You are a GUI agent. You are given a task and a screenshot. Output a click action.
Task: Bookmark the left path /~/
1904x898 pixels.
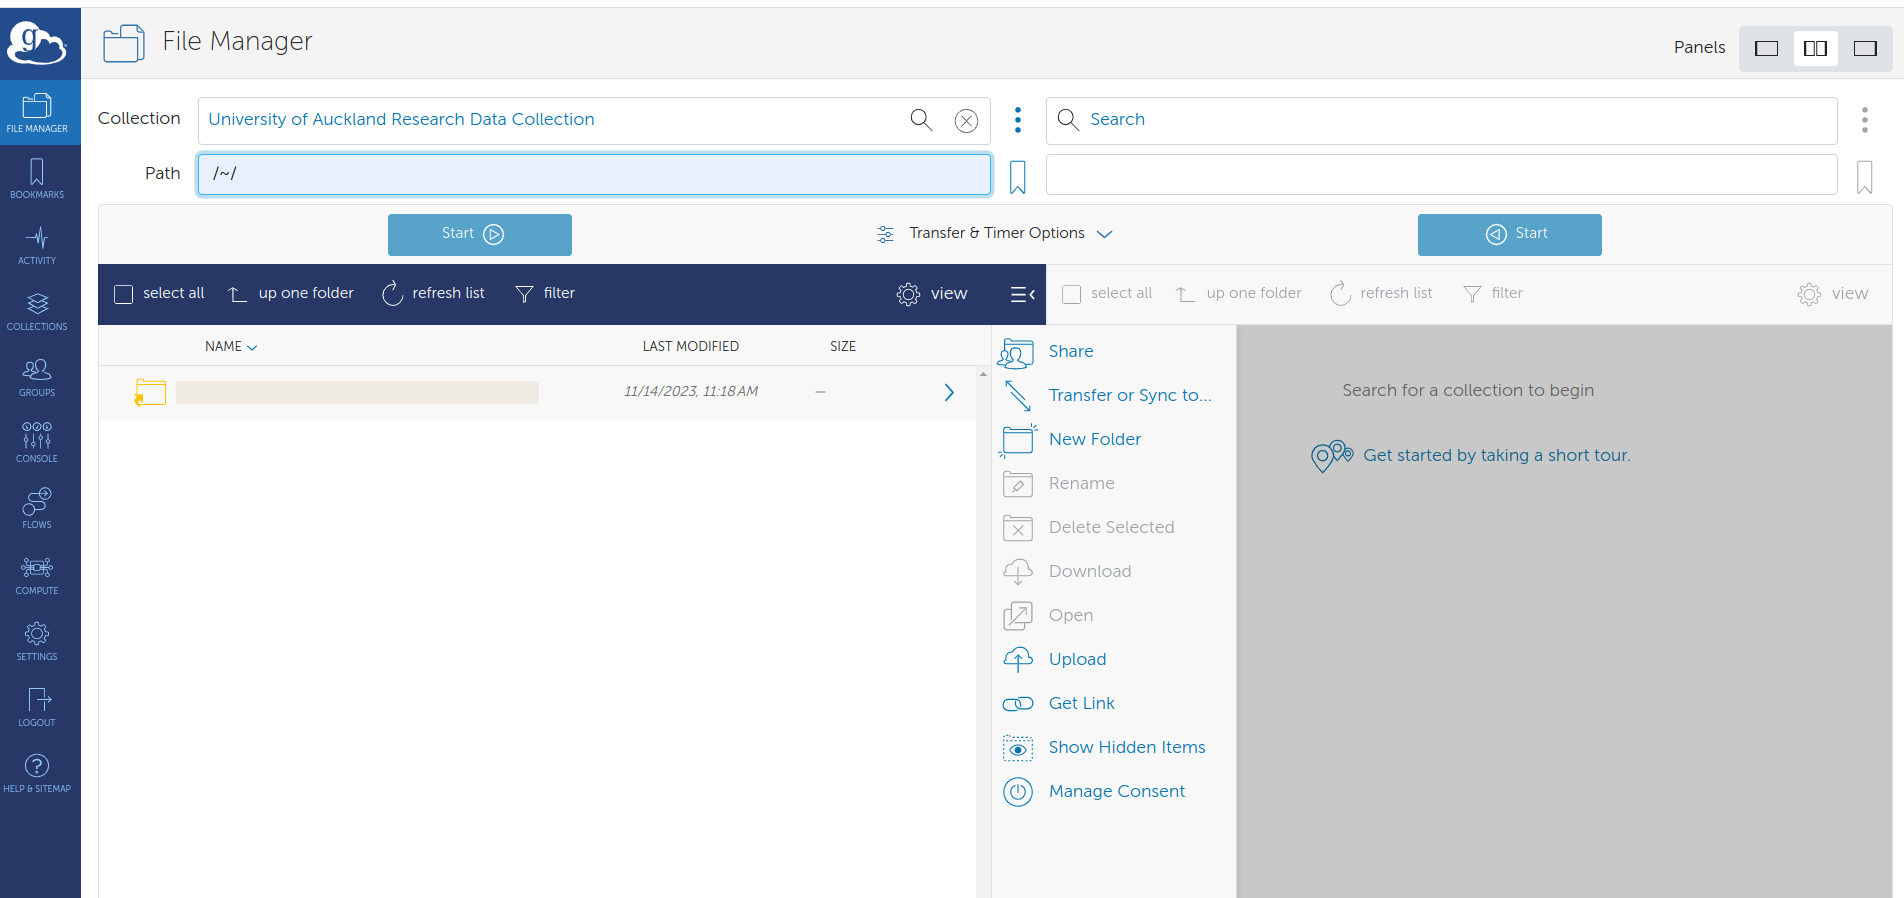[x=1018, y=177]
